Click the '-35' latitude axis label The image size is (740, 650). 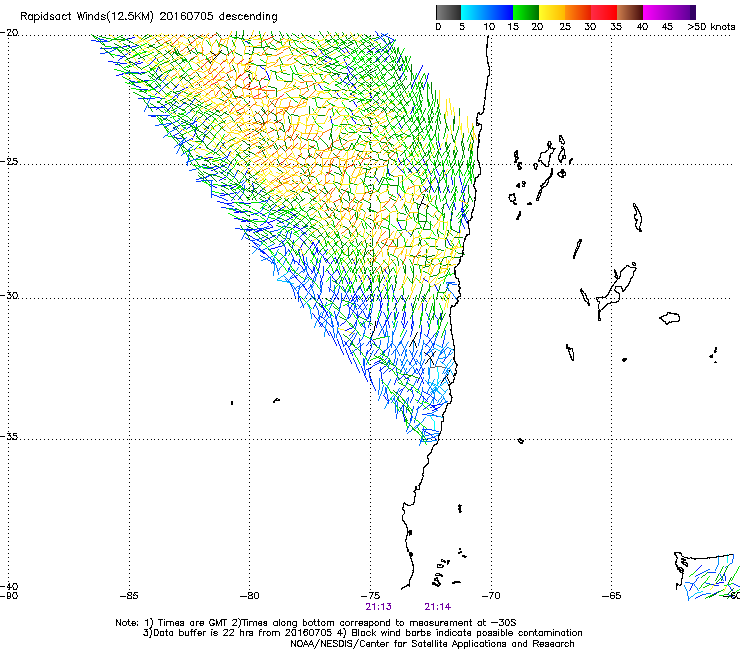click(x=9, y=437)
